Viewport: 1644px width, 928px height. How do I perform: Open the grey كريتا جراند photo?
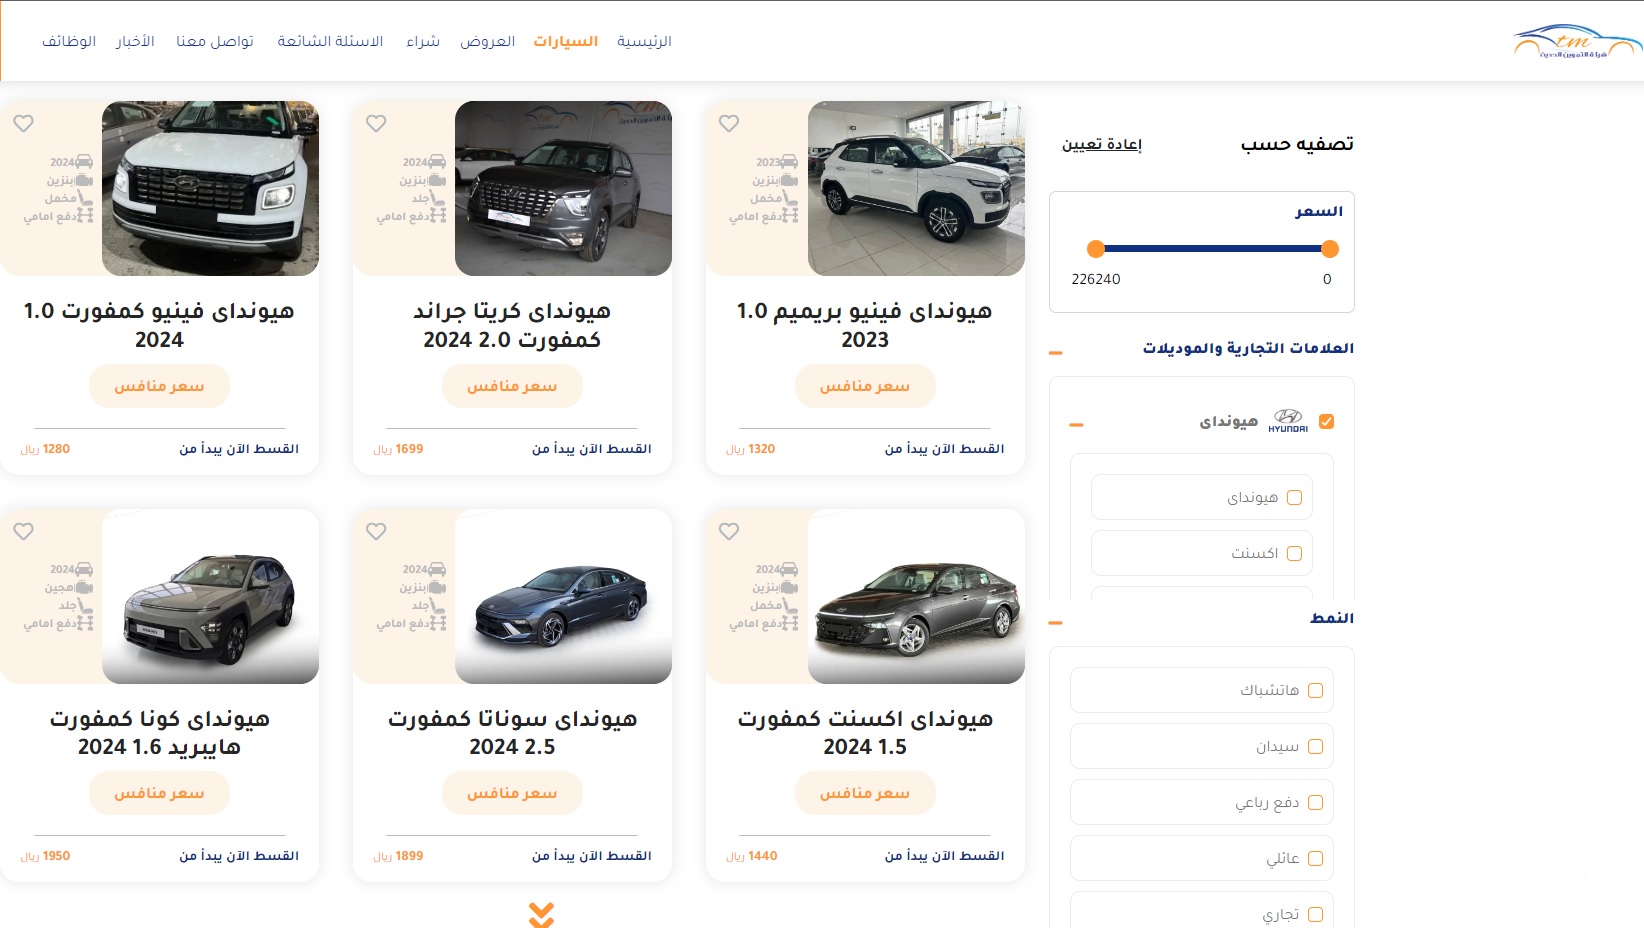563,188
